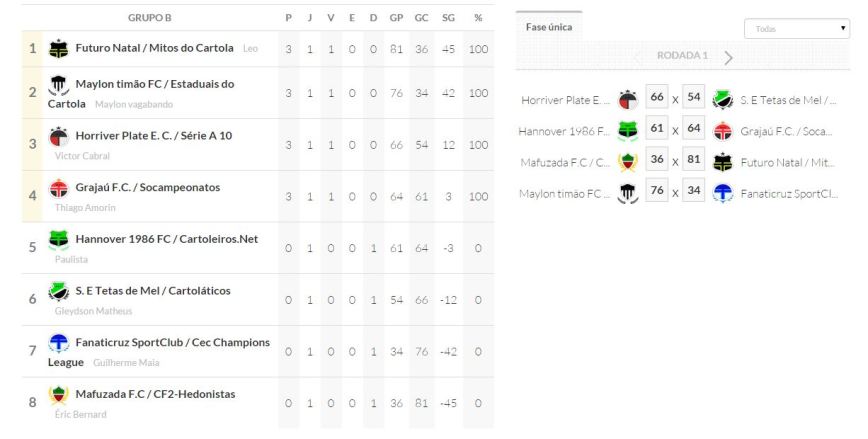Select the Fase única tab
Image resolution: width=868 pixels, height=439 pixels.
pos(549,27)
